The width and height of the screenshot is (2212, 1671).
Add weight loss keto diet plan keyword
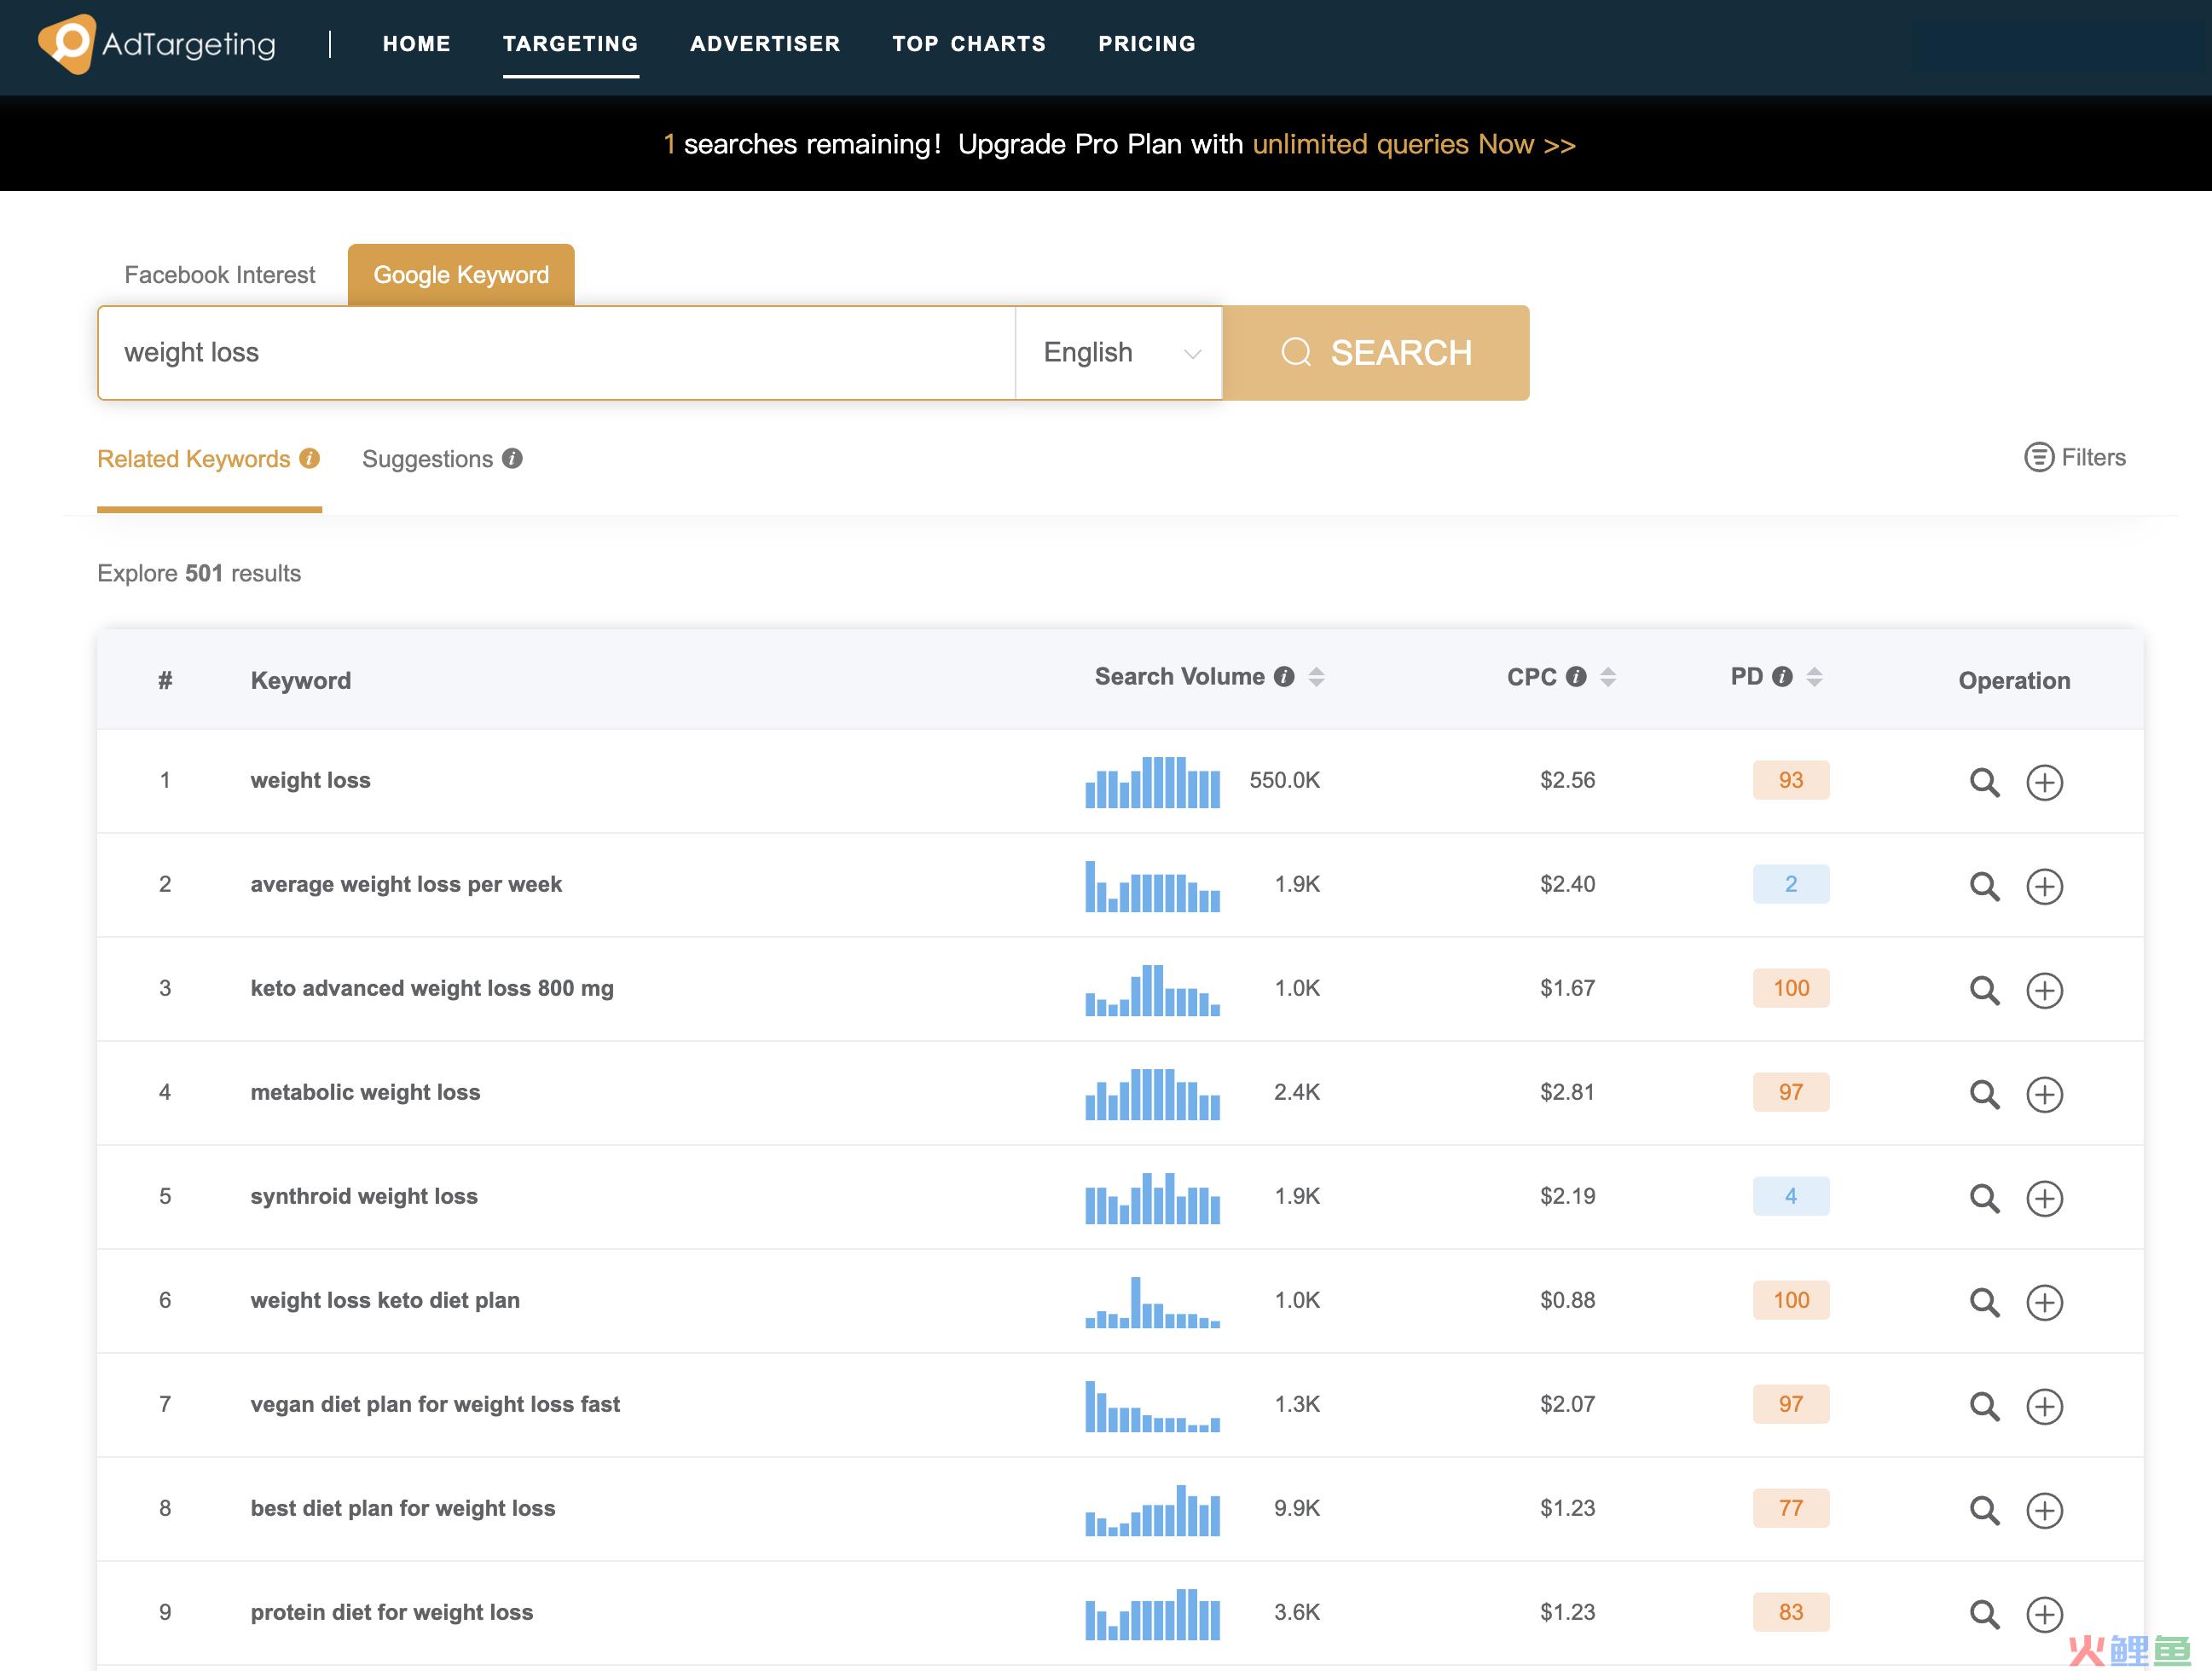(2044, 1302)
